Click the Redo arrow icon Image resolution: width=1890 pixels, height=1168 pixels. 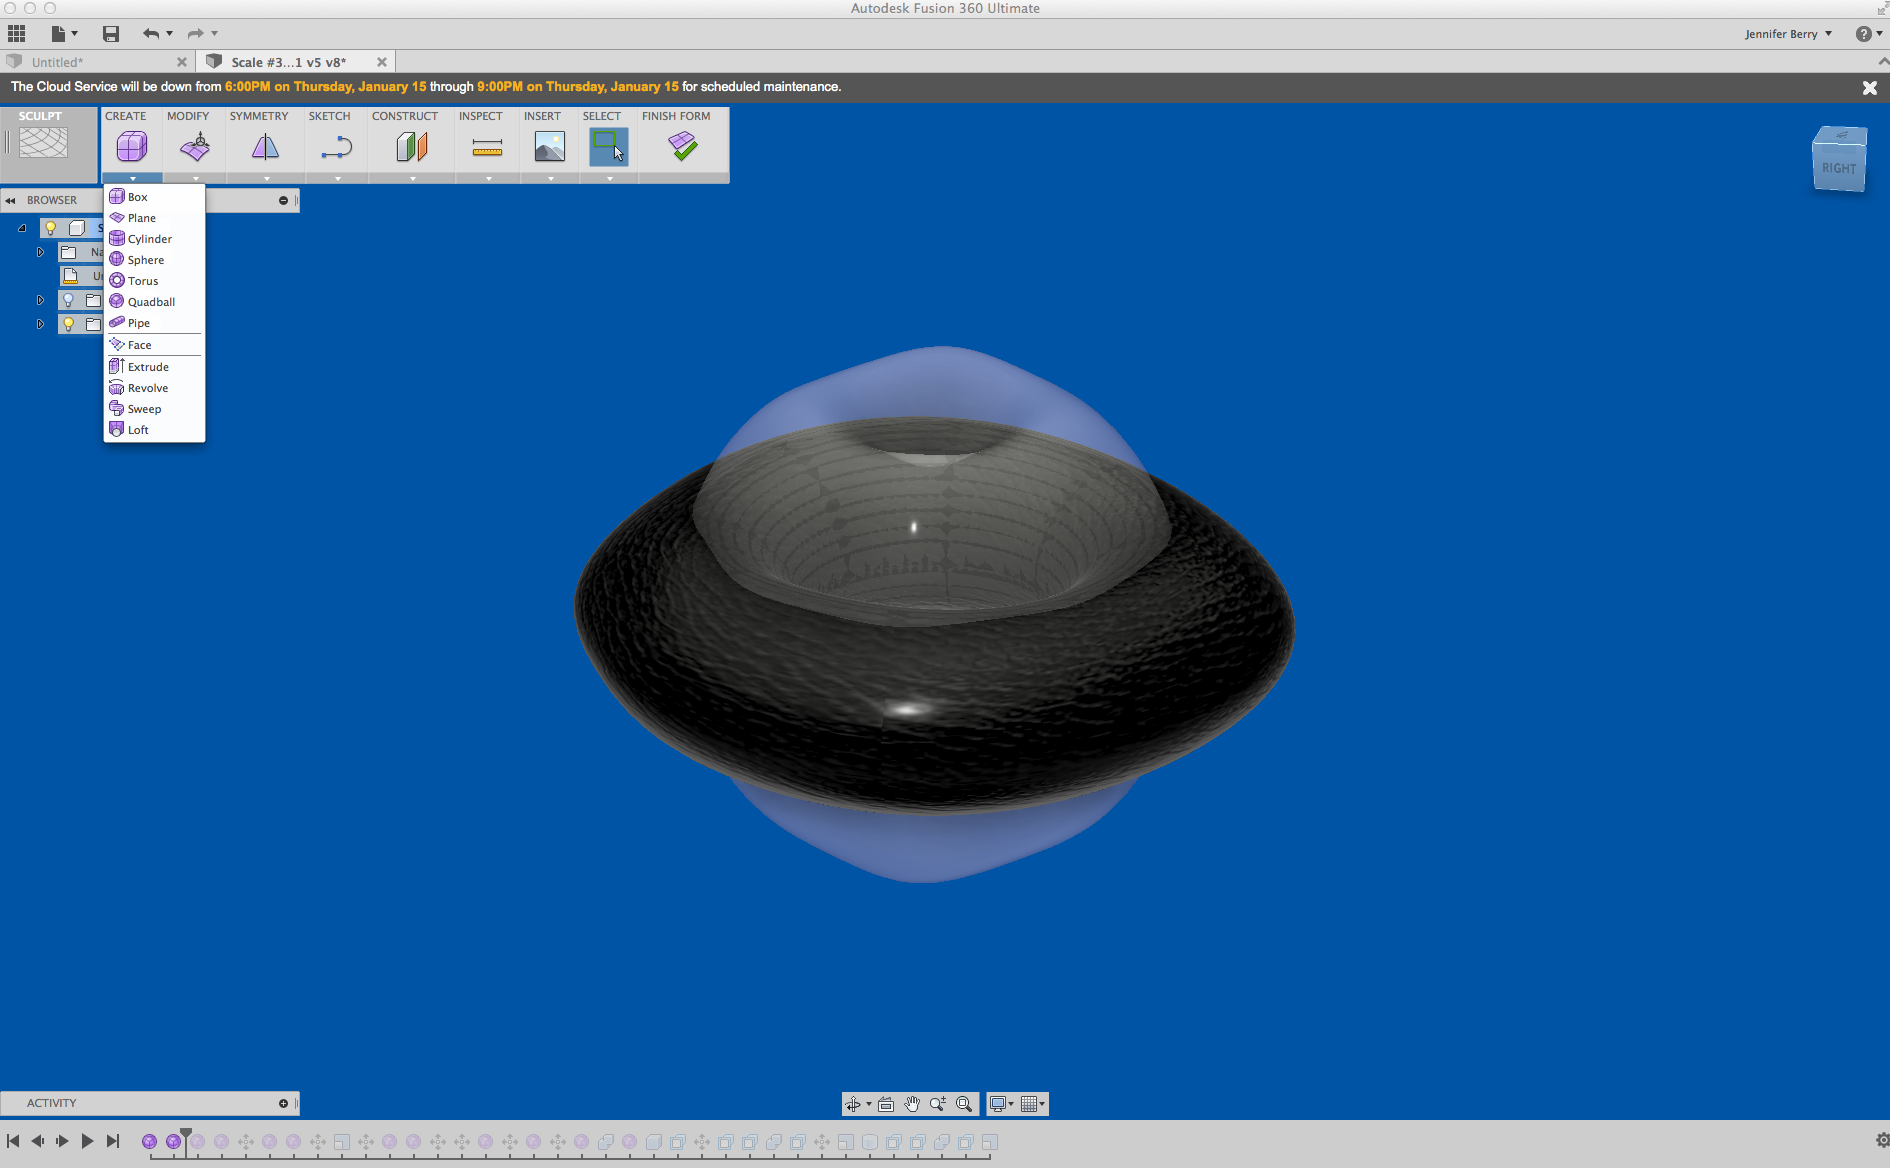pos(195,33)
